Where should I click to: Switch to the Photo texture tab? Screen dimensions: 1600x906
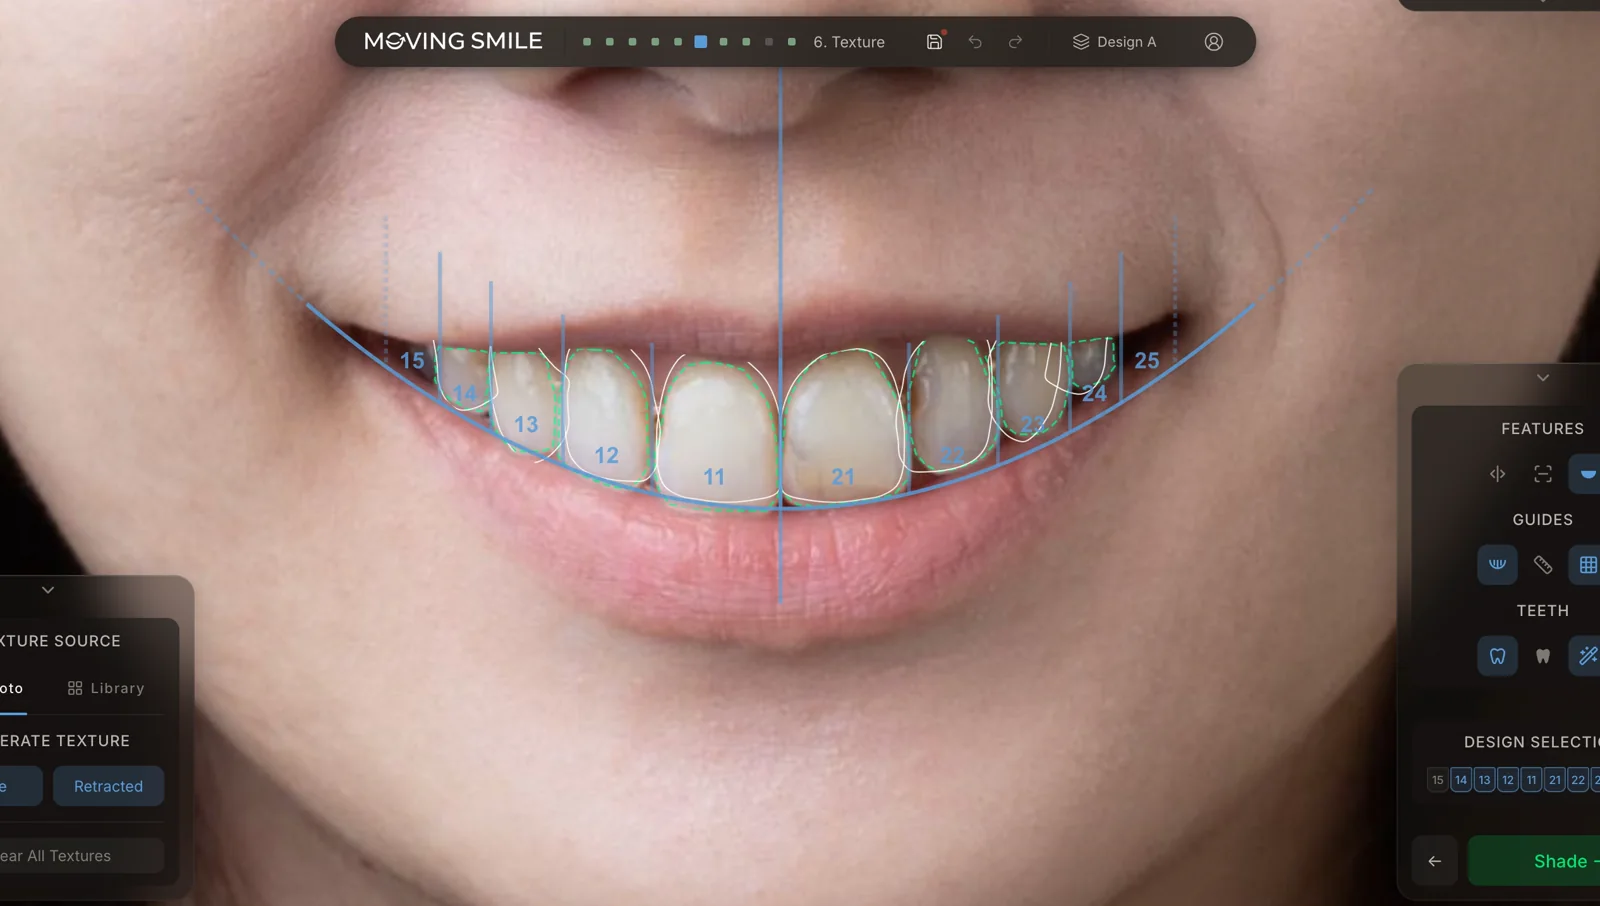click(x=12, y=688)
